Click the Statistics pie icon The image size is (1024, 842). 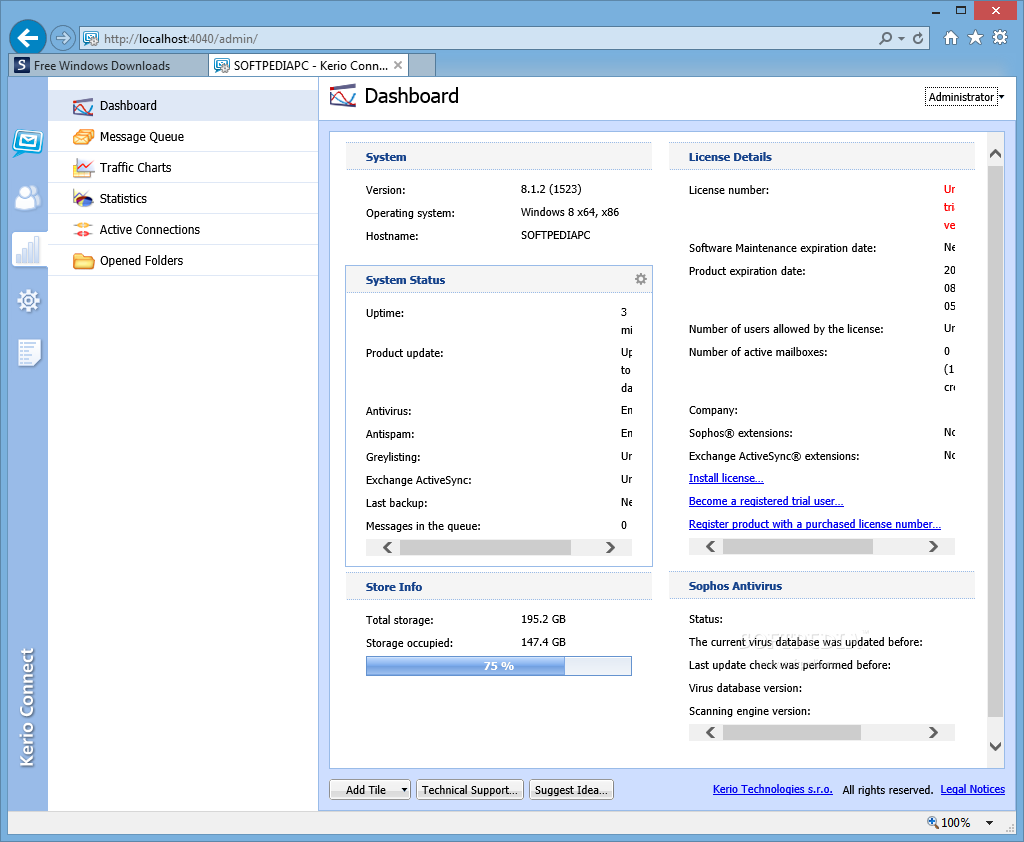[x=83, y=199]
